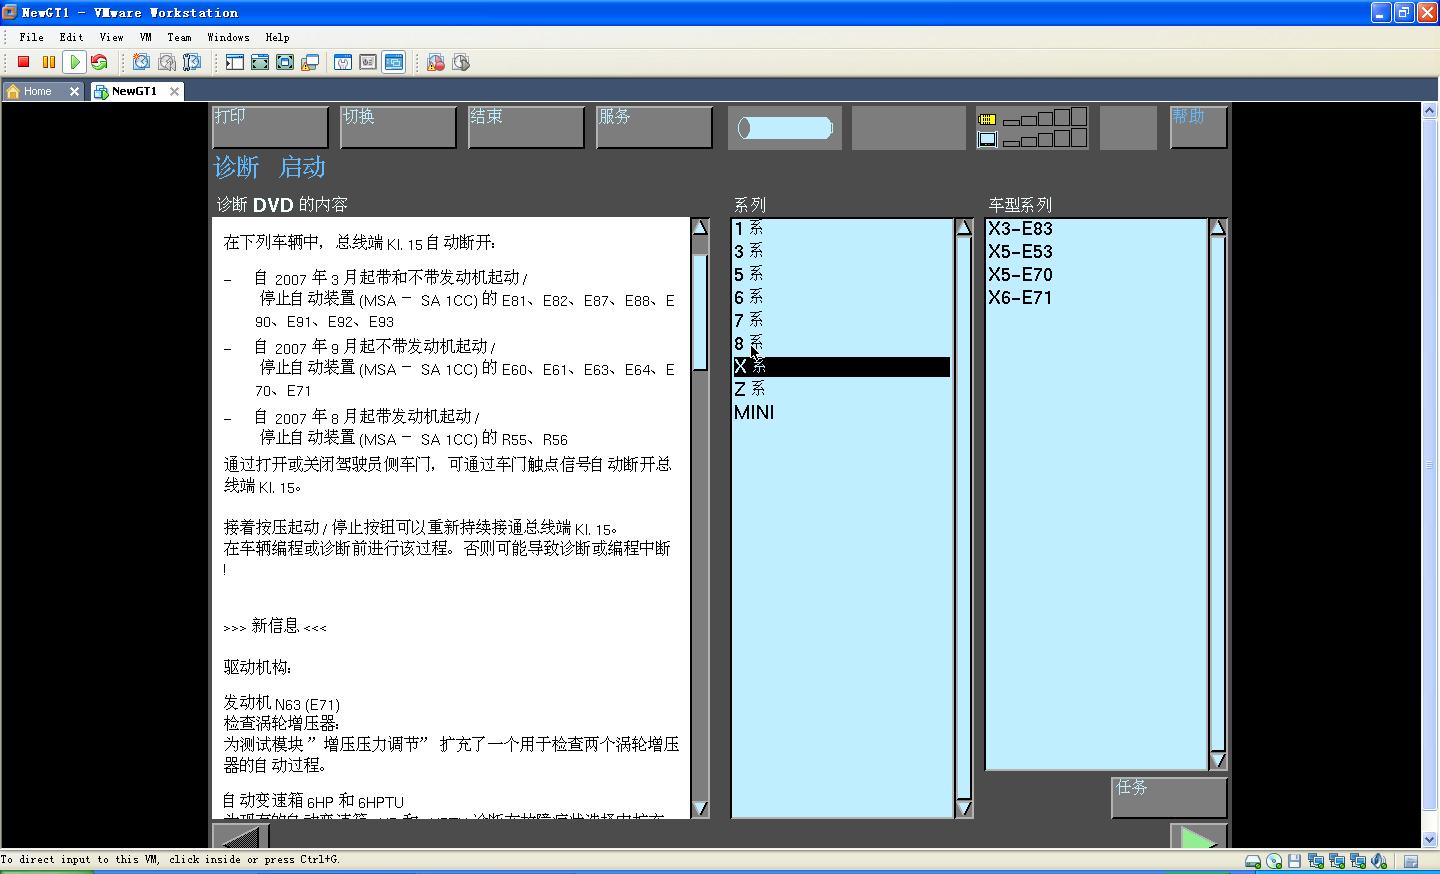
Task: Select 7 系 in the series list
Action: [x=841, y=320]
